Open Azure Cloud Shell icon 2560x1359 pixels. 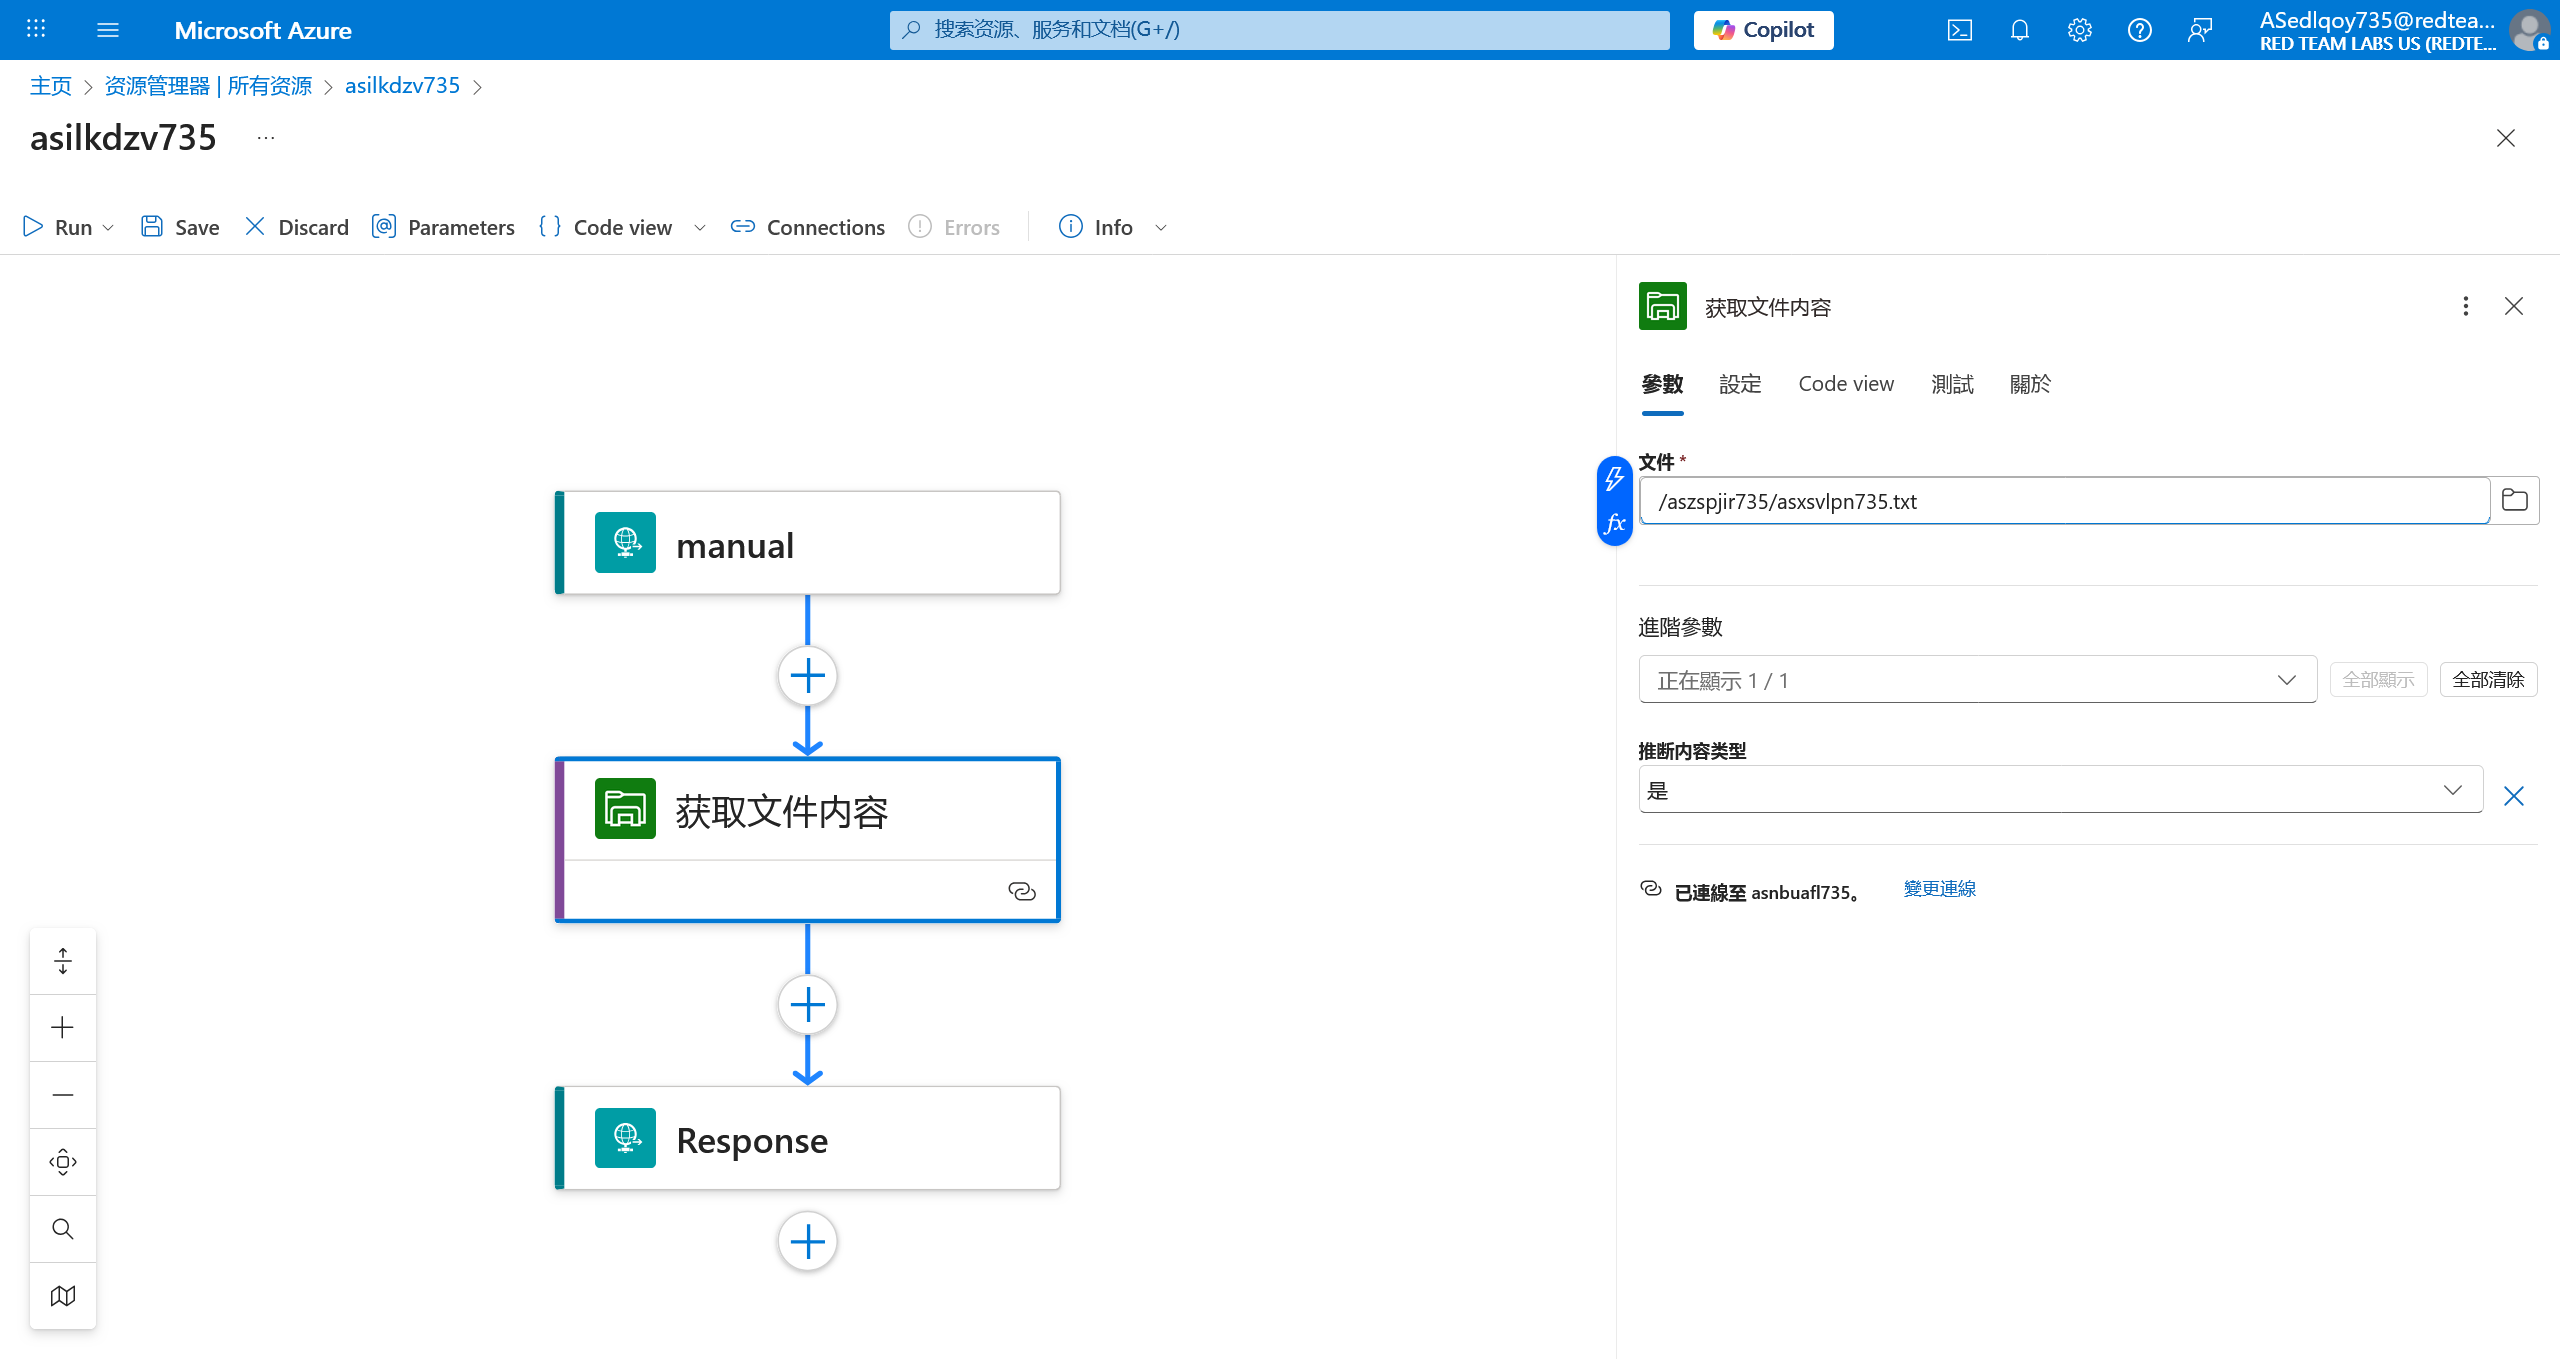pos(1959,30)
